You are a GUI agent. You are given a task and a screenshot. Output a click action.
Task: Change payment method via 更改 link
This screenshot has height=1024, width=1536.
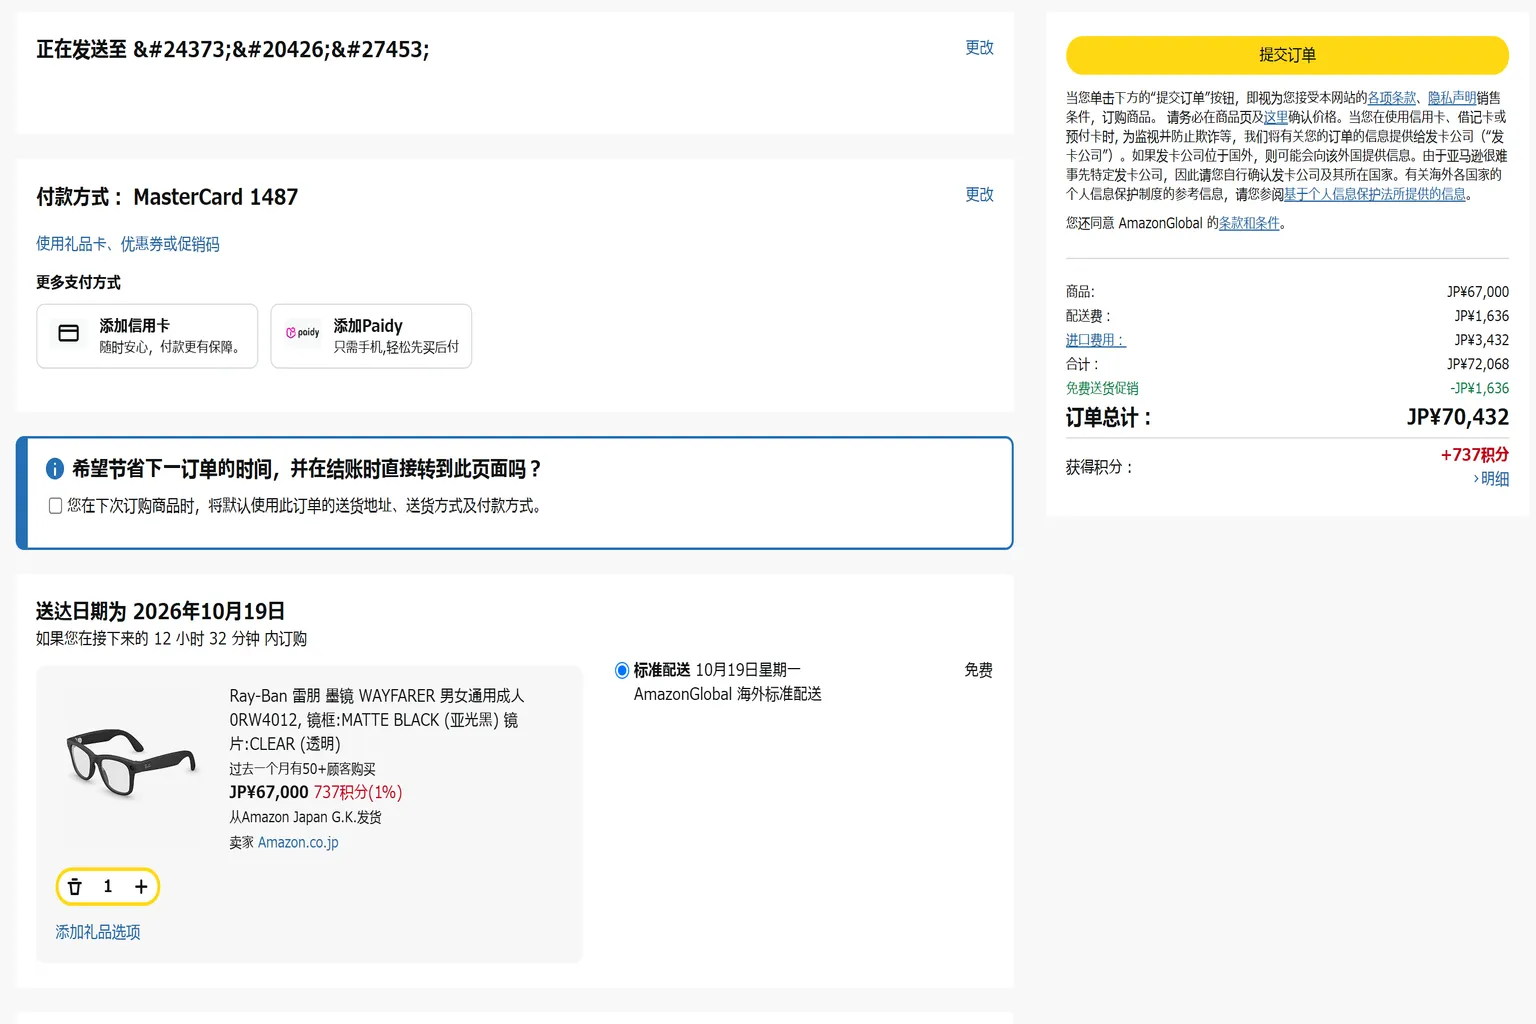click(979, 194)
